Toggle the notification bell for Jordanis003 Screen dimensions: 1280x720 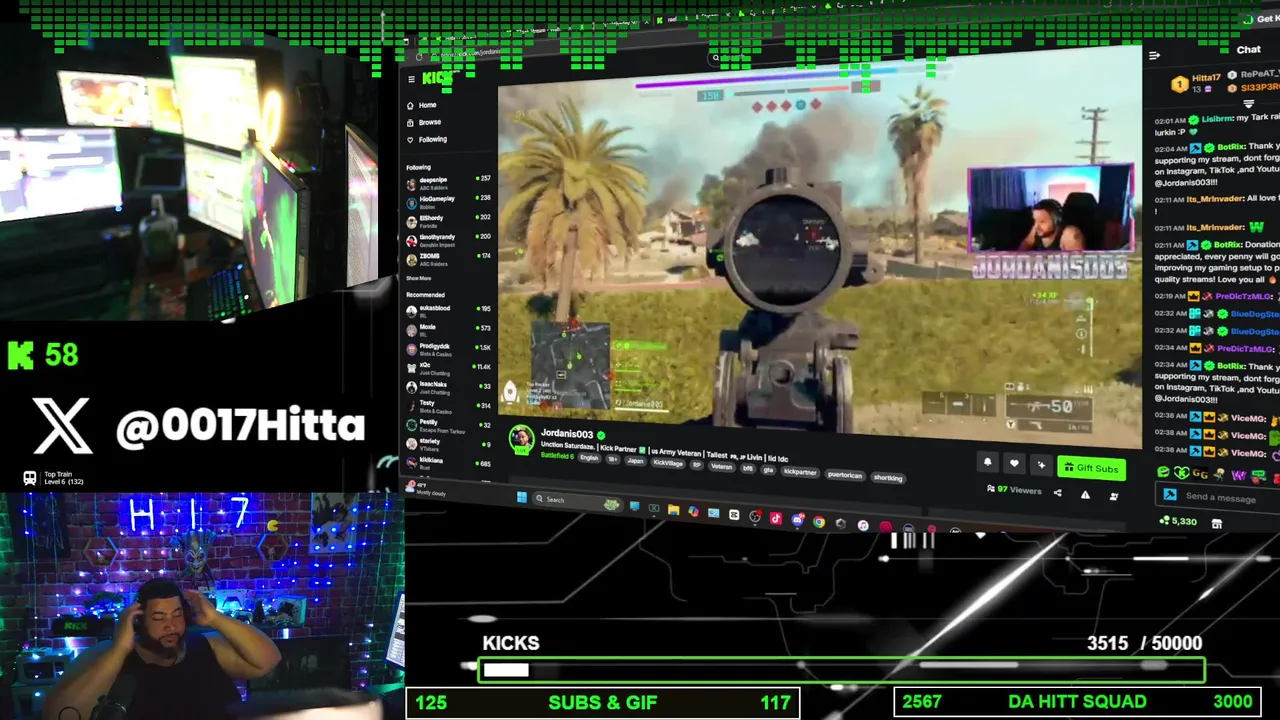[x=987, y=462]
